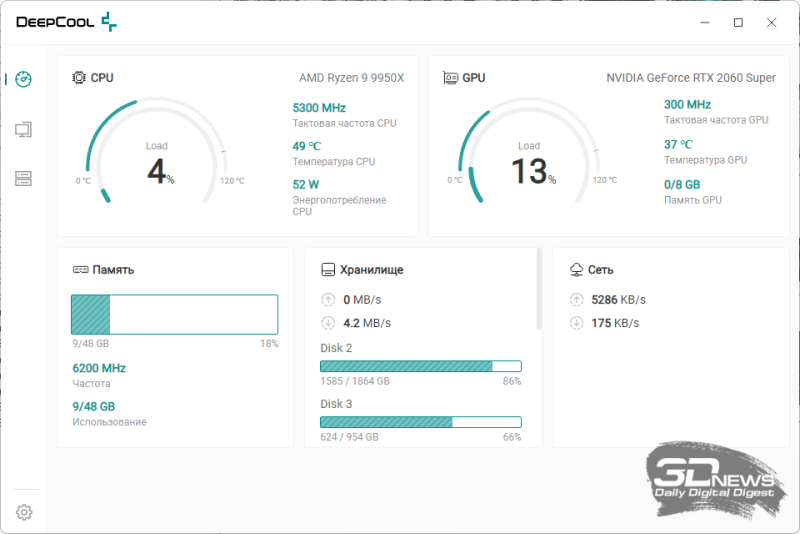Open the dashboard gauge sidebar icon
This screenshot has height=534, width=800.
coord(23,79)
